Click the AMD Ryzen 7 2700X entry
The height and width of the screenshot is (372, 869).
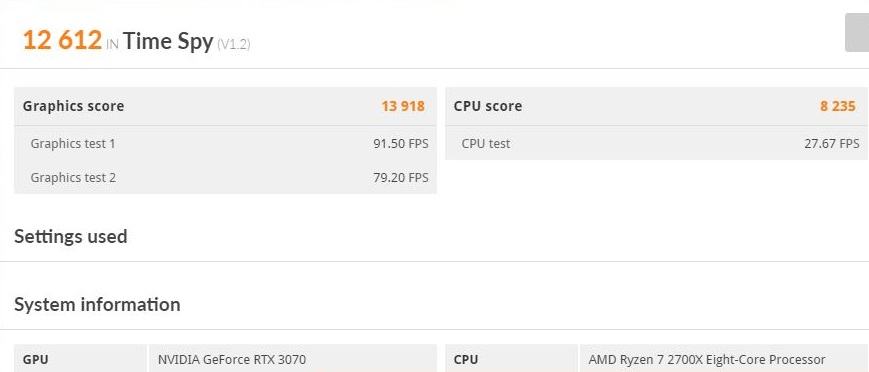[x=707, y=359]
